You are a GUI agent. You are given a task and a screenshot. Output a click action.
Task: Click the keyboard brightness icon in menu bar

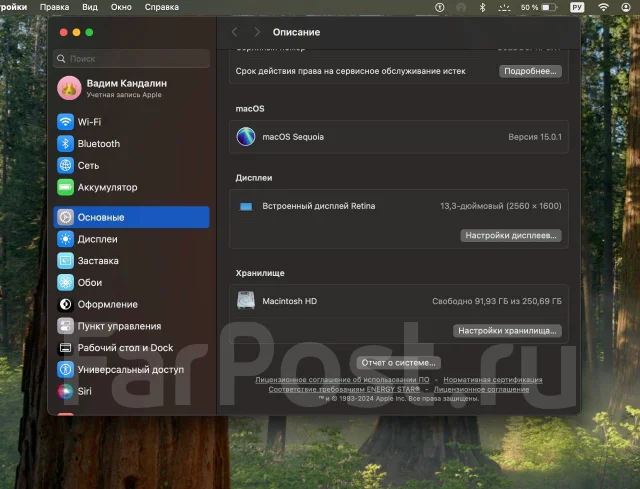504,7
